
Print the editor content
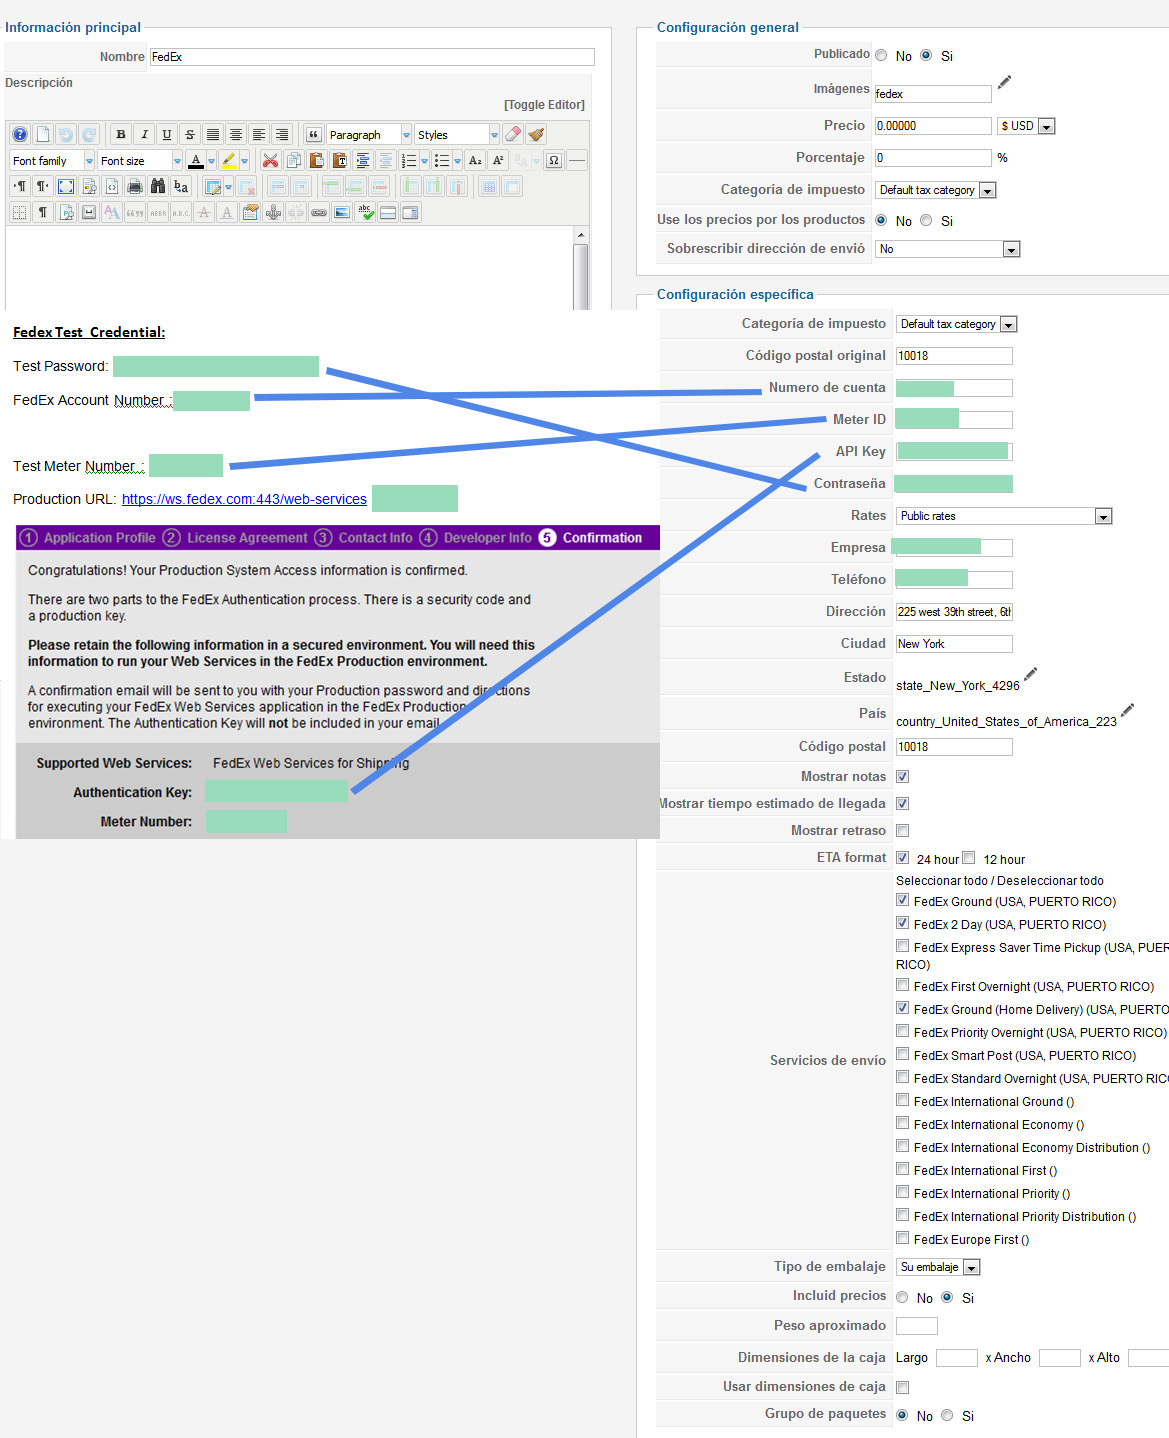tap(135, 186)
